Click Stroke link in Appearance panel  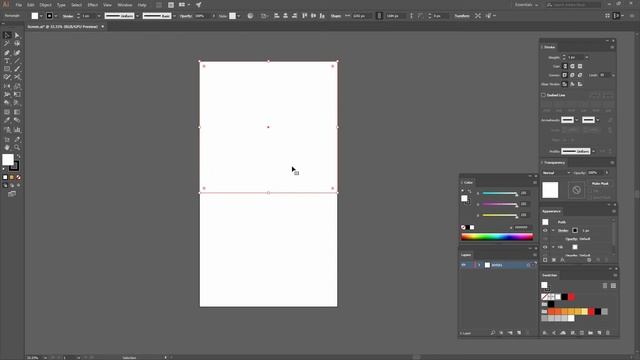563,231
